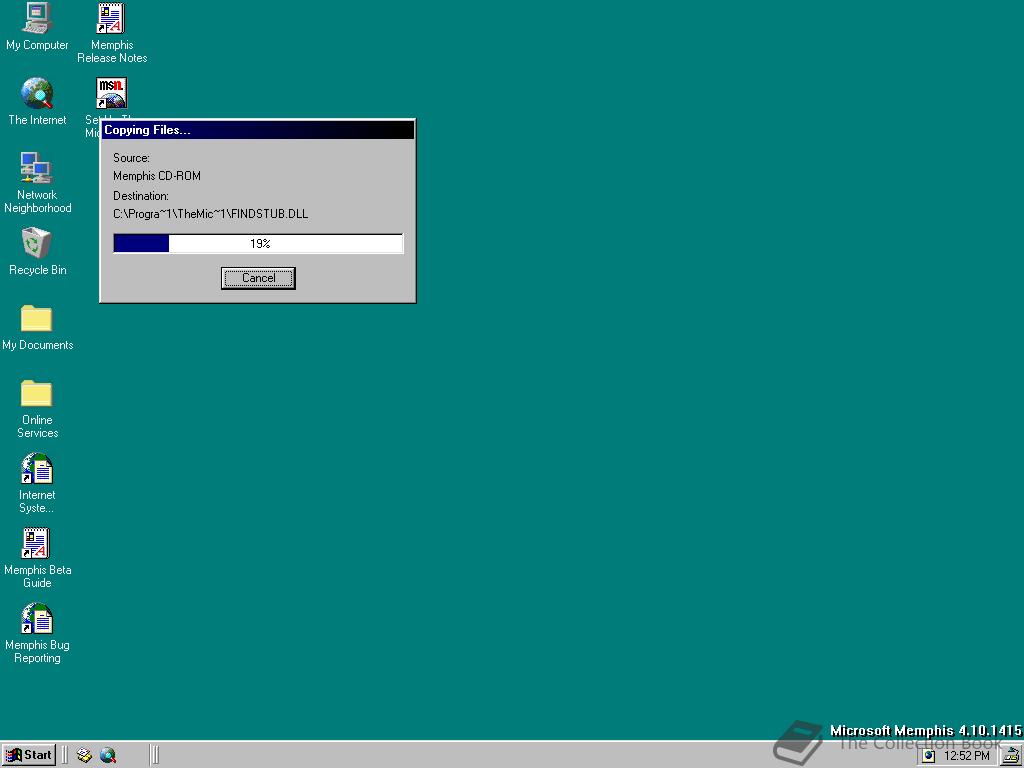Click the Memphis CD-ROM source text
This screenshot has width=1024, height=768.
click(x=157, y=176)
